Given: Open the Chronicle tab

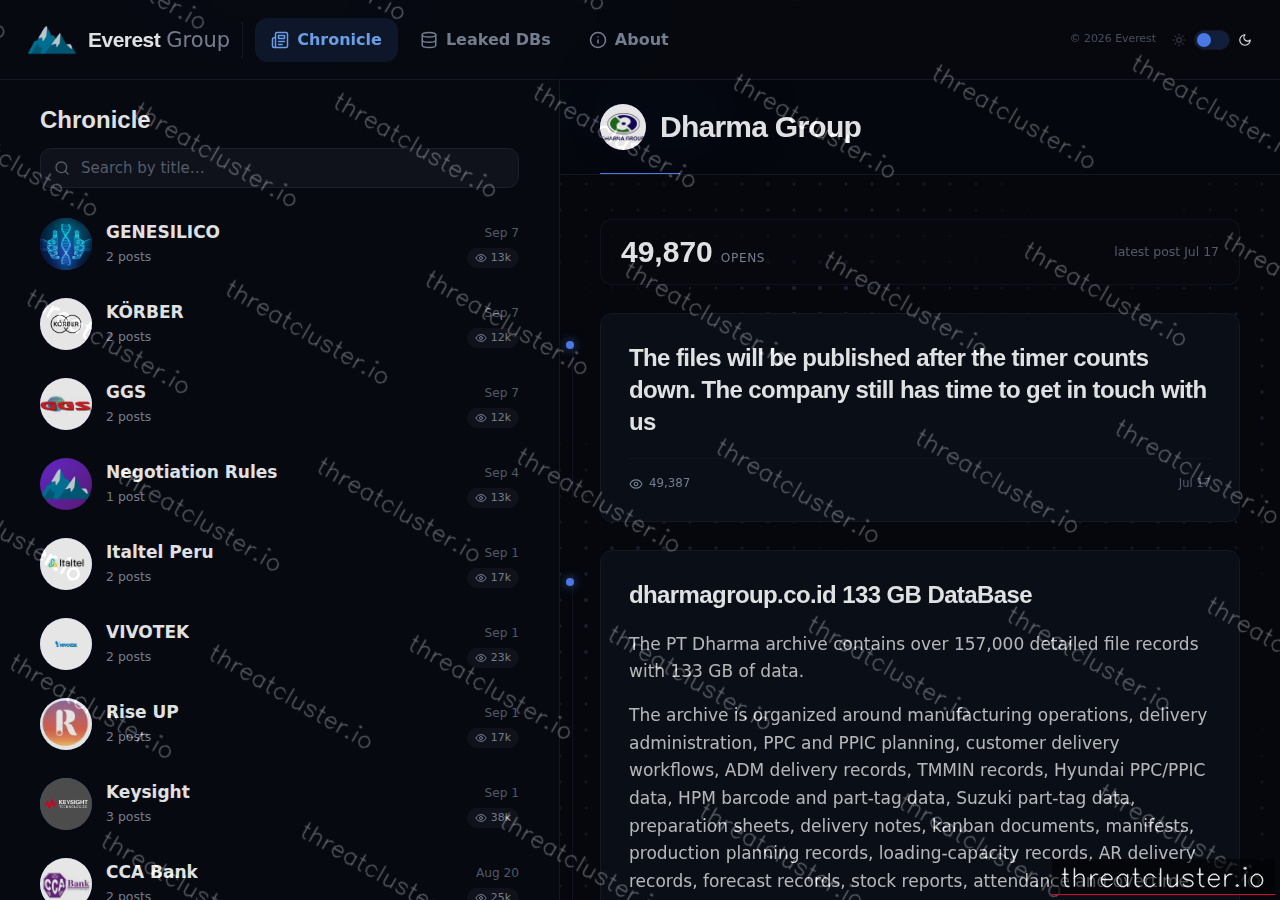Looking at the screenshot, I should [326, 40].
